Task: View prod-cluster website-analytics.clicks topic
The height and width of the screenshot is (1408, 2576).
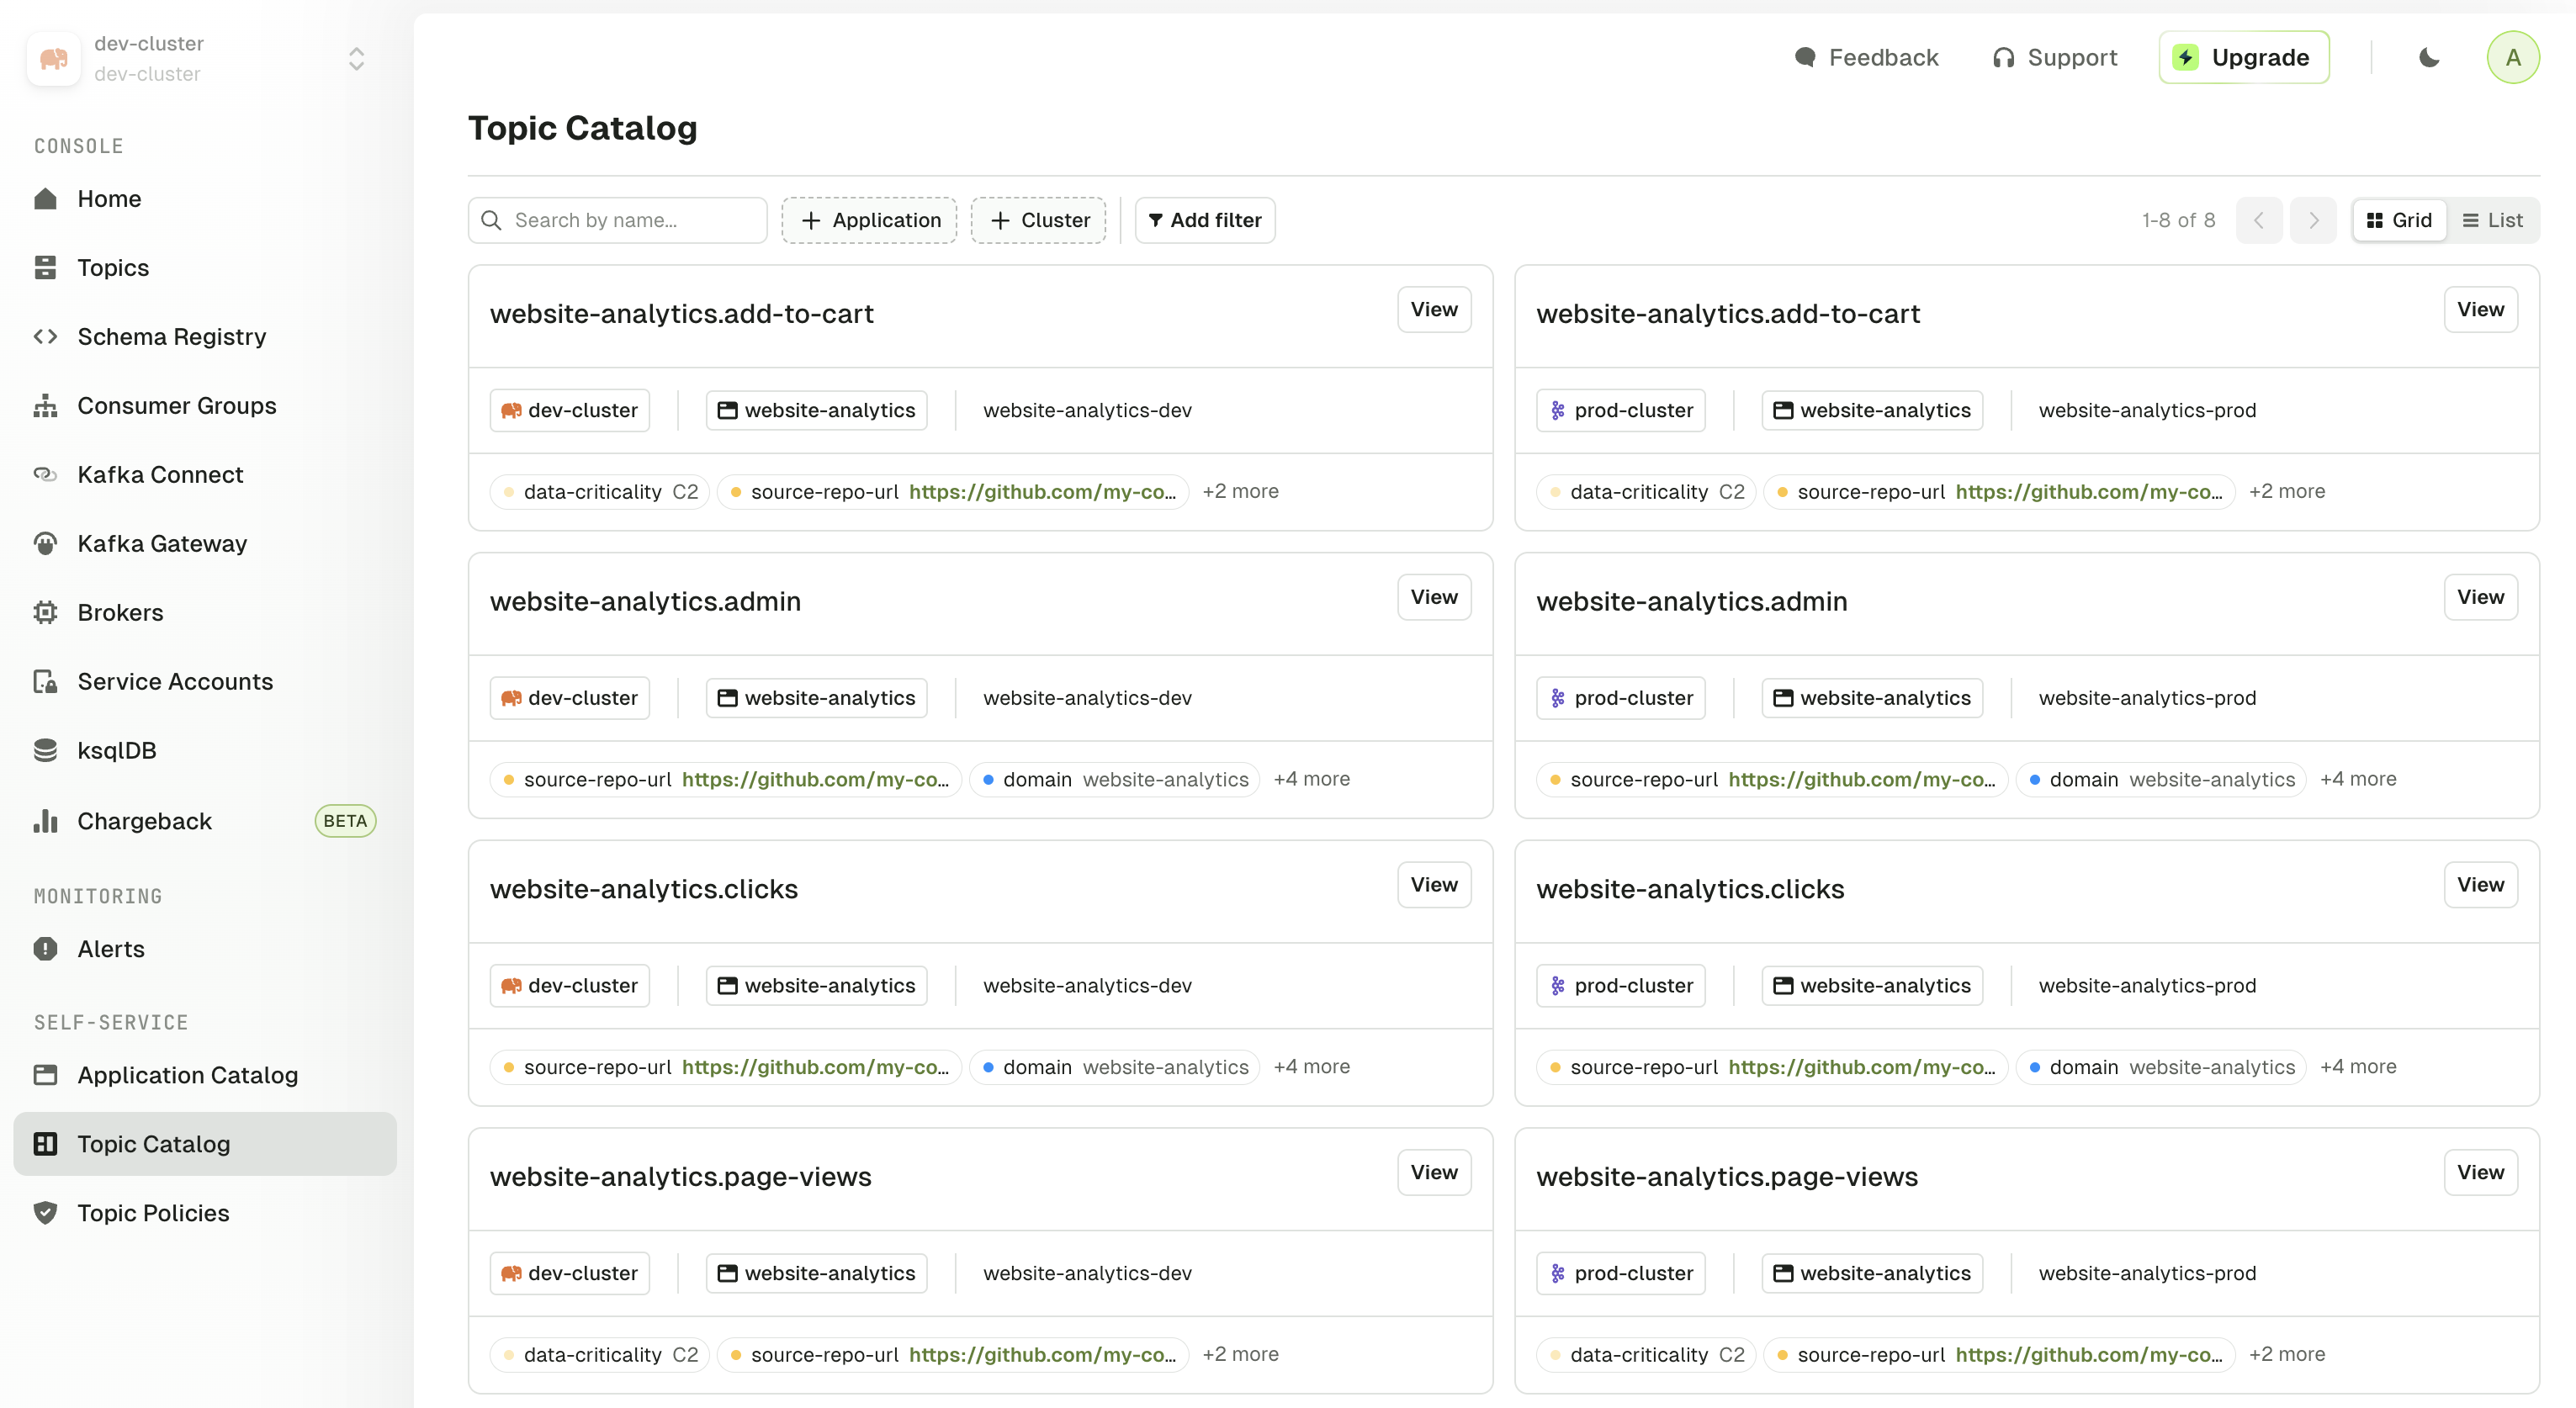Action: coord(2480,885)
